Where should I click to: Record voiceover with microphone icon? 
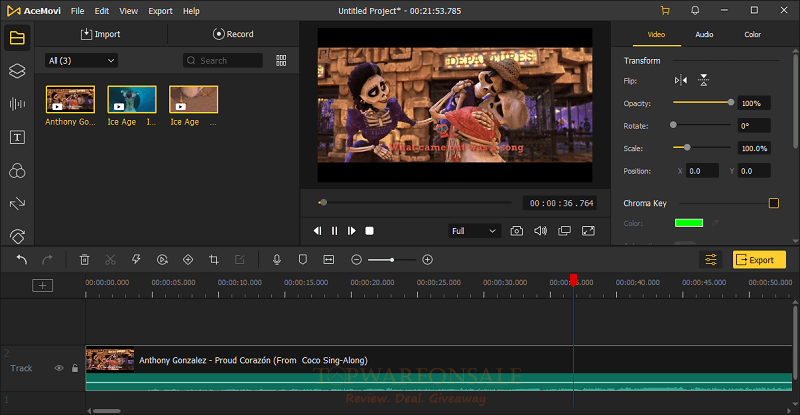277,260
